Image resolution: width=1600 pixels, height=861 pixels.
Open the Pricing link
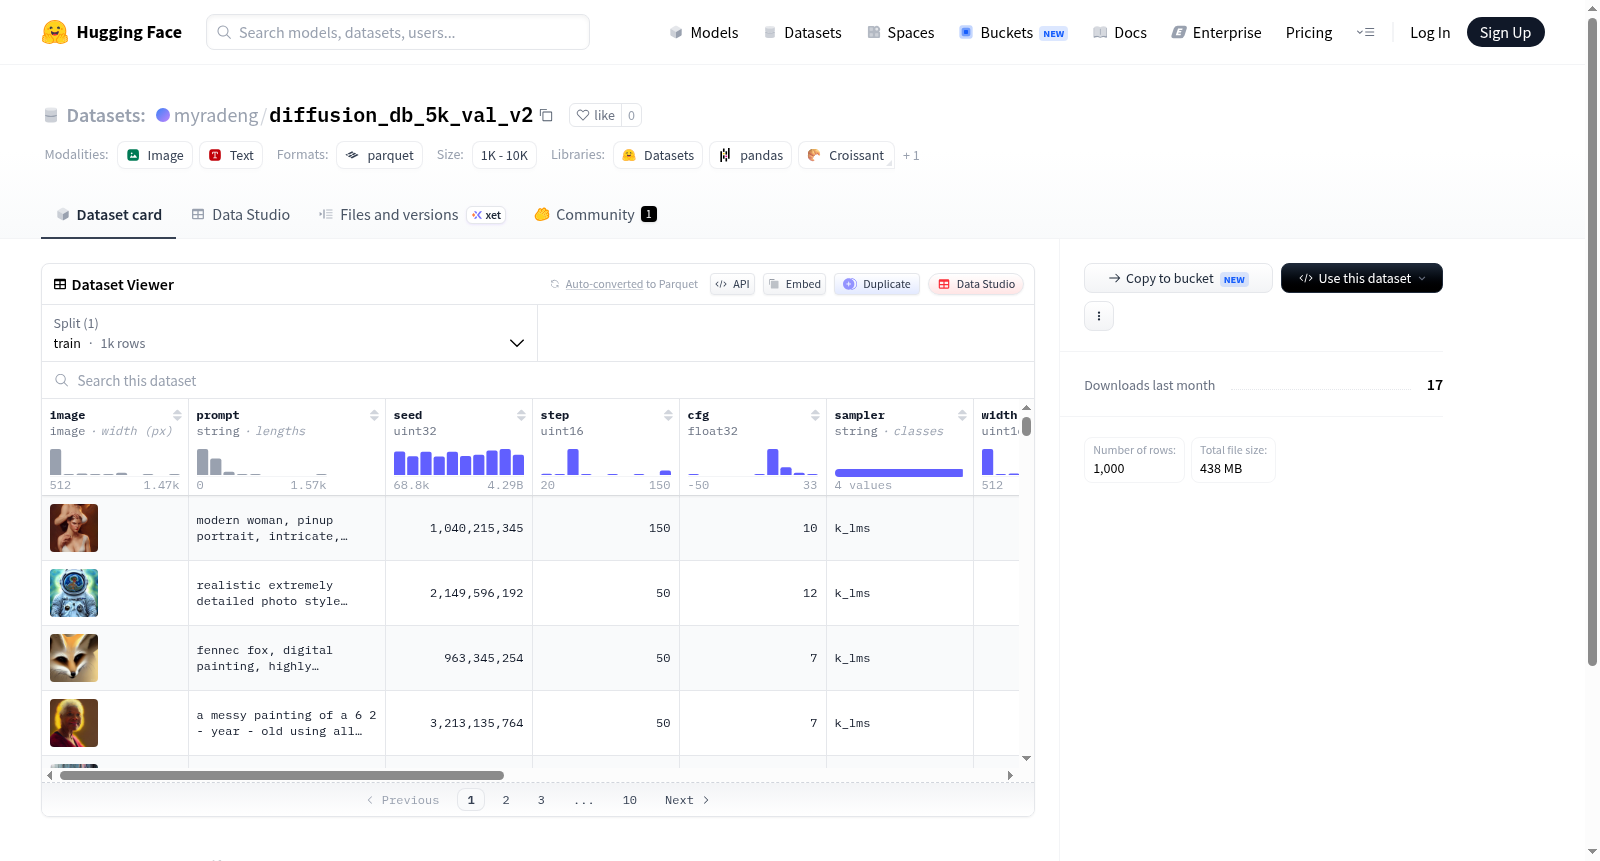(x=1309, y=32)
